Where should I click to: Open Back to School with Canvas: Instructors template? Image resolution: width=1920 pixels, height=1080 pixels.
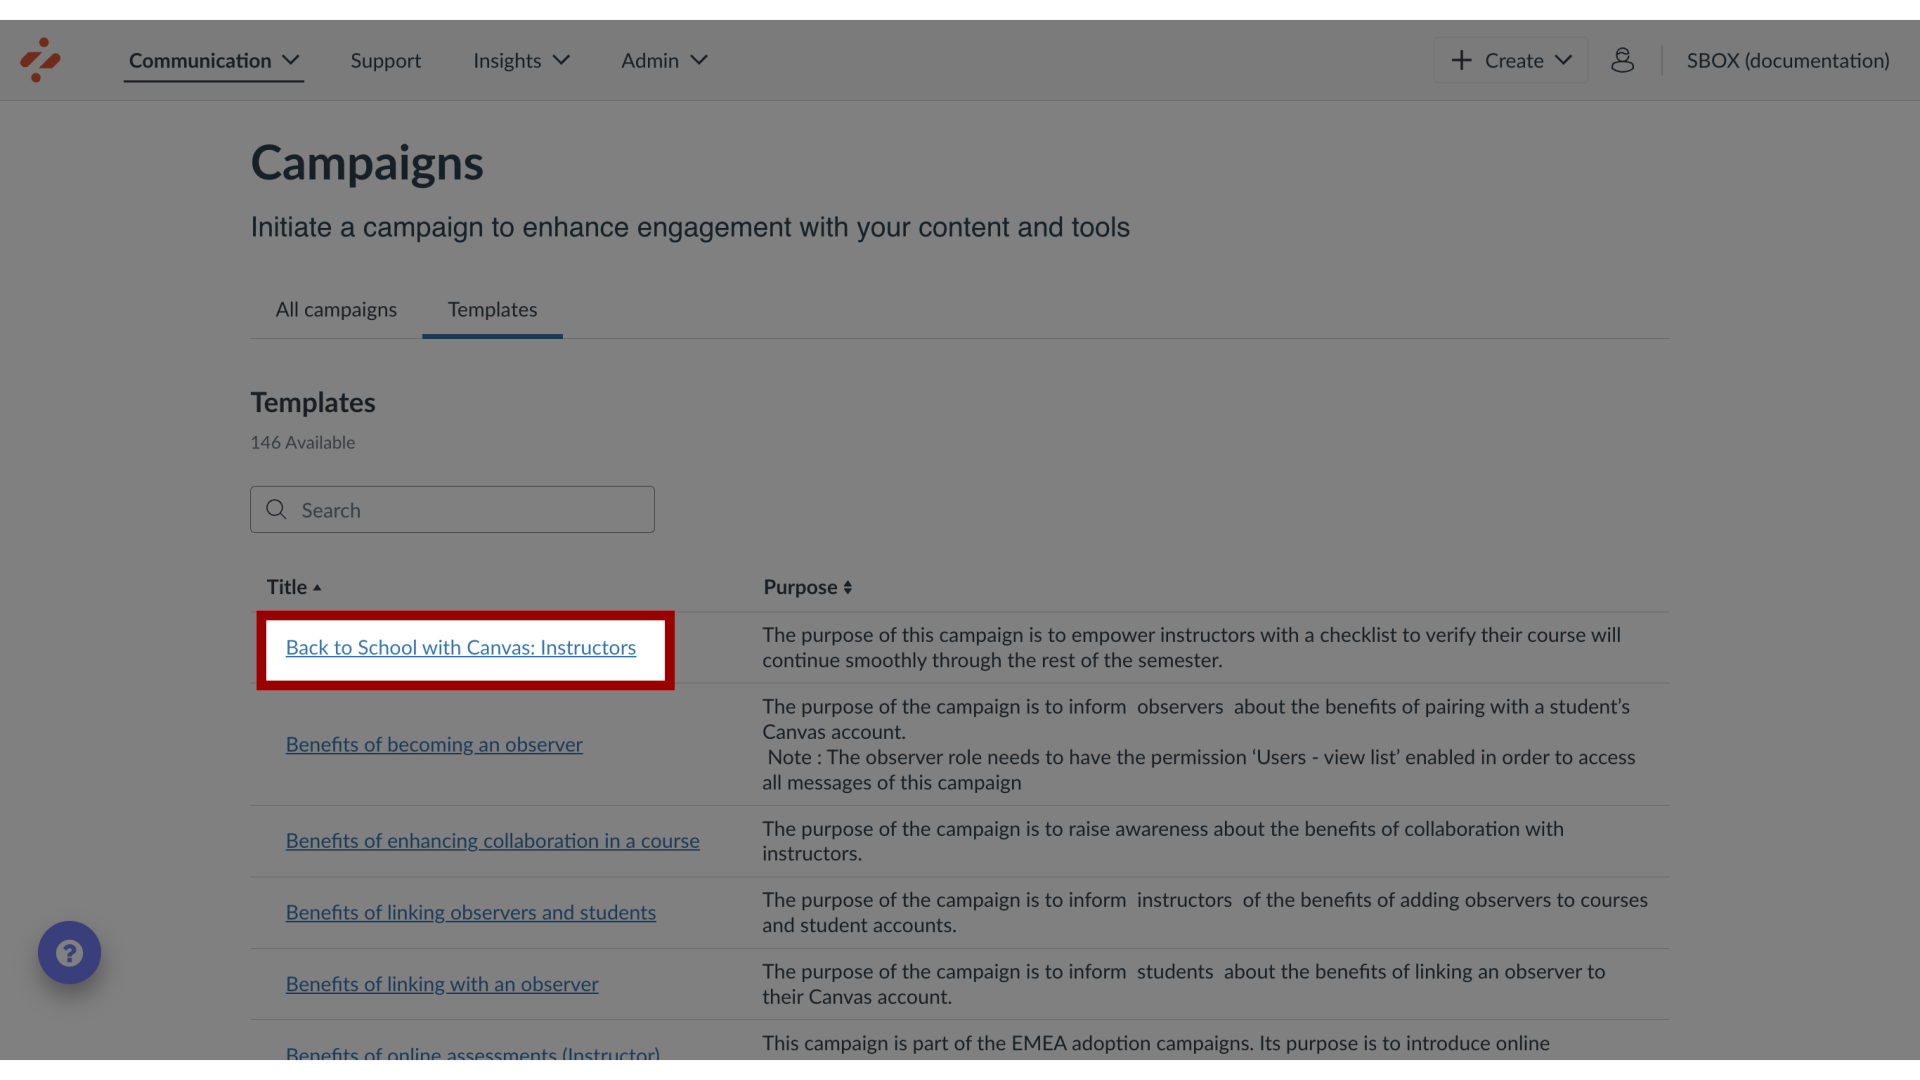point(460,647)
